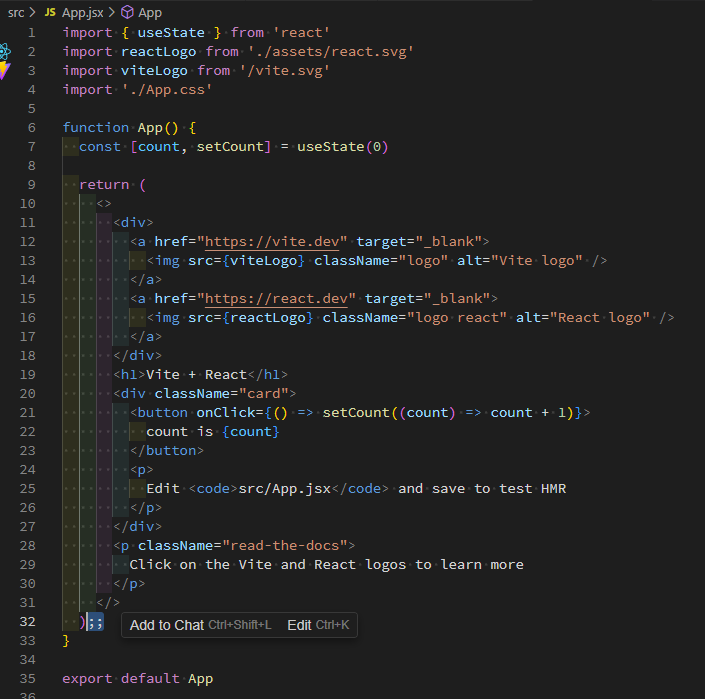
Task: Click the '<p>' tag on line 24
Action: (x=142, y=470)
